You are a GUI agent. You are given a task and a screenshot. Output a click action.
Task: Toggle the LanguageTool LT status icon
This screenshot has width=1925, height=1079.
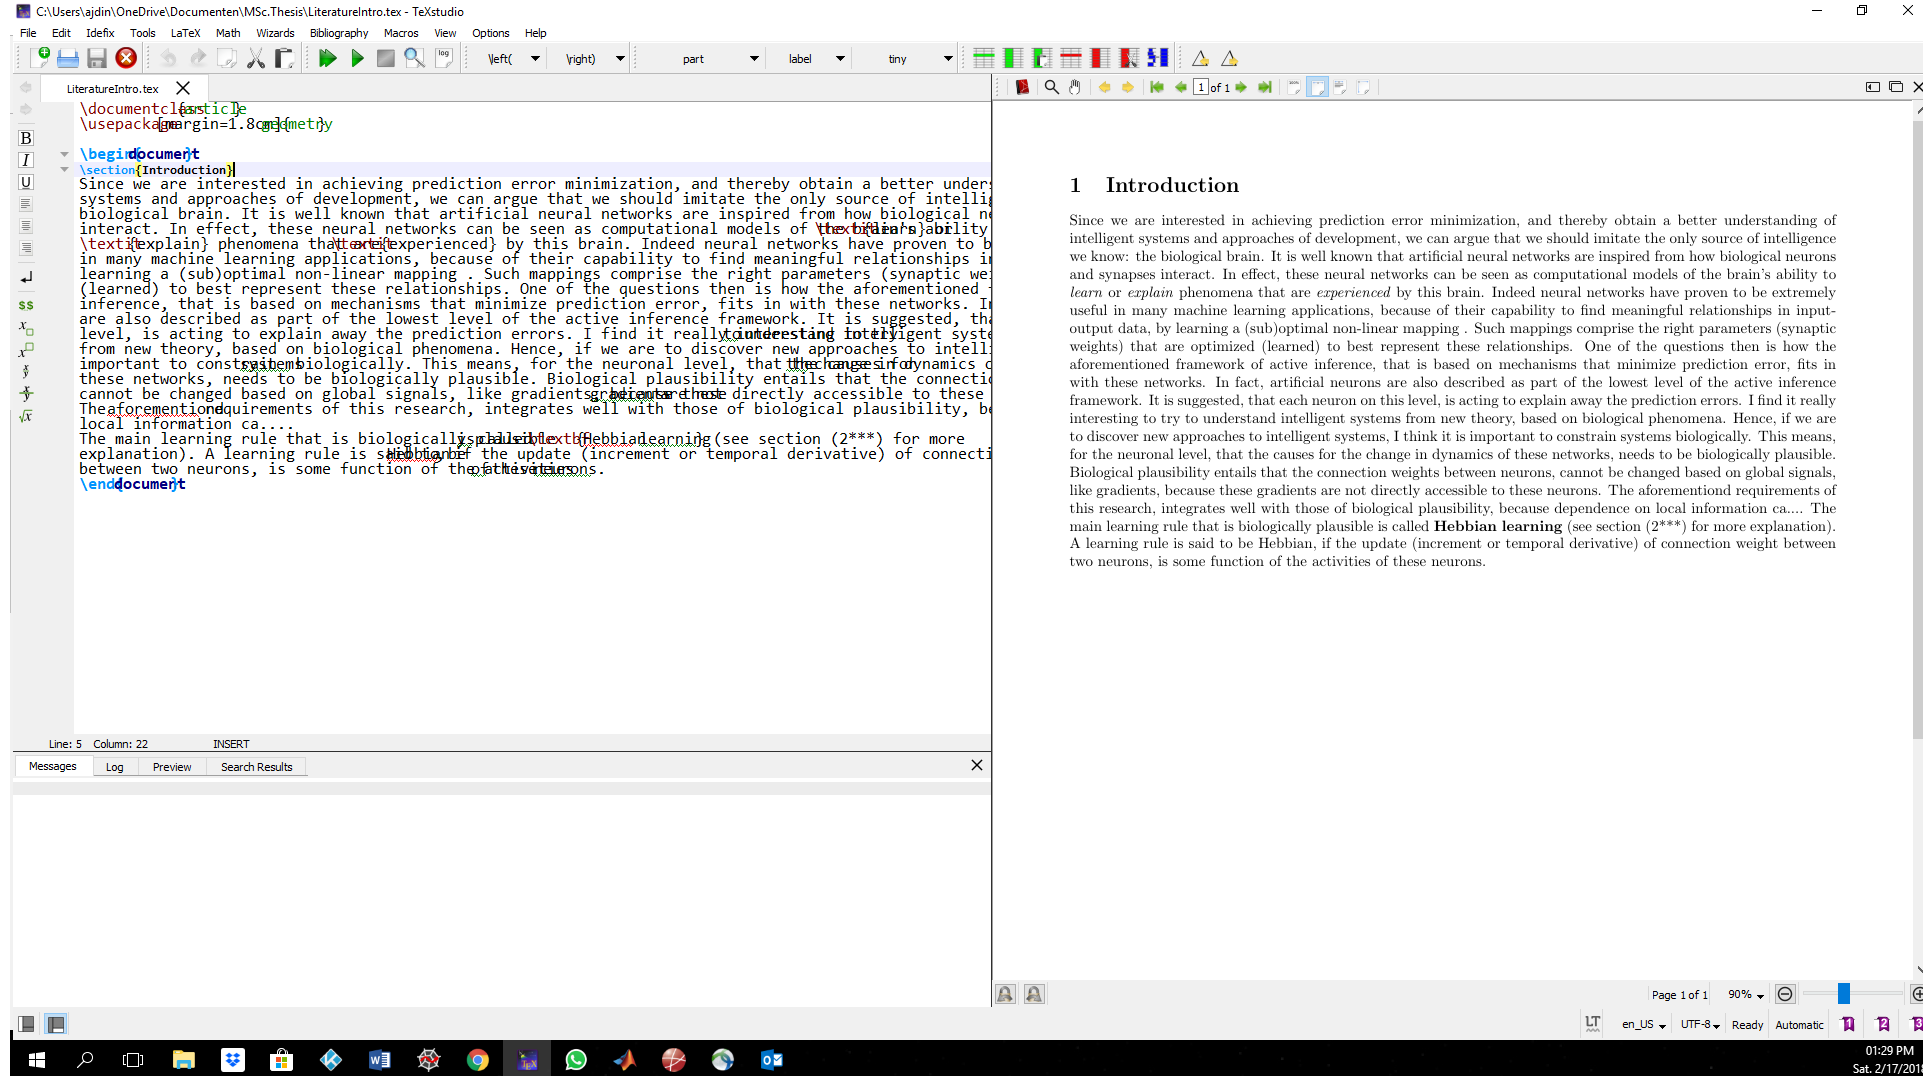pos(1592,1023)
